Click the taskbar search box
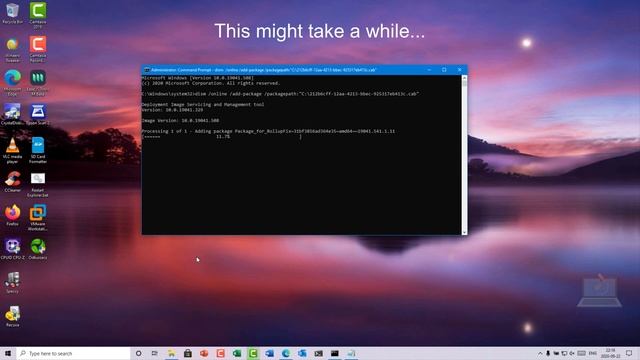This screenshot has height=360, width=640. (x=73, y=353)
